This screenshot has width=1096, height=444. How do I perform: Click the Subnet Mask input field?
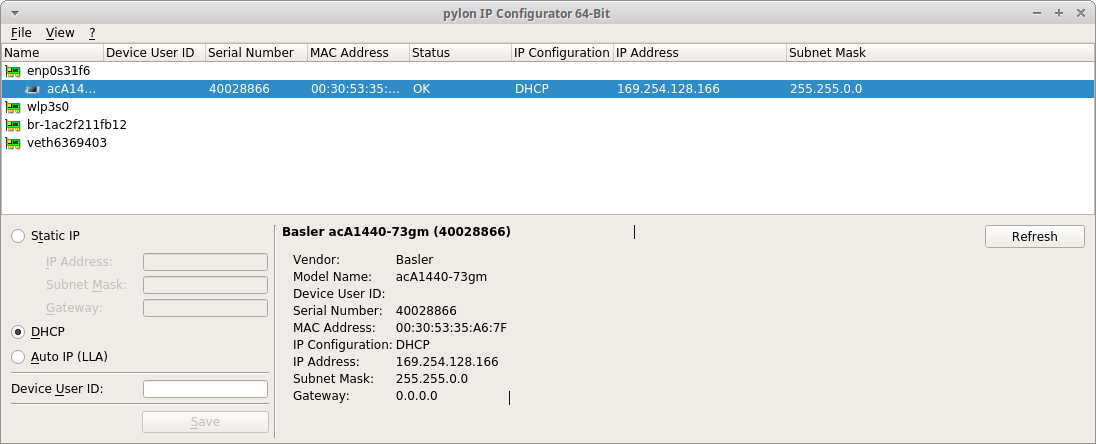pyautogui.click(x=206, y=285)
